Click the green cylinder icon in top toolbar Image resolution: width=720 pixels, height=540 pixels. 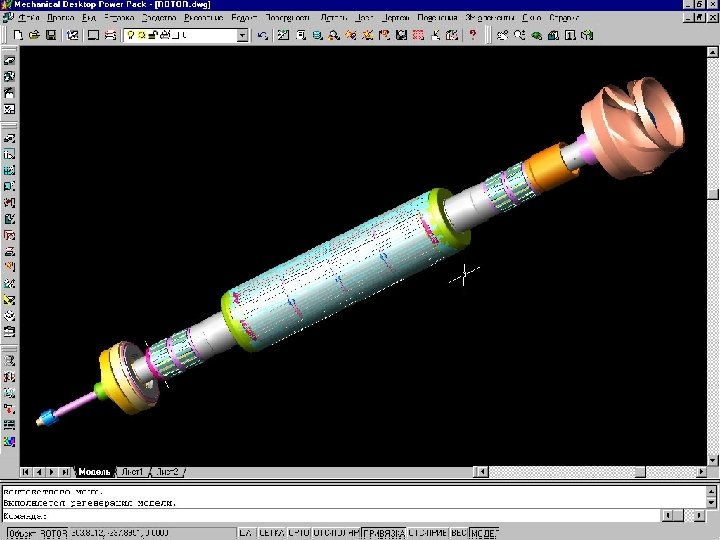tap(317, 35)
